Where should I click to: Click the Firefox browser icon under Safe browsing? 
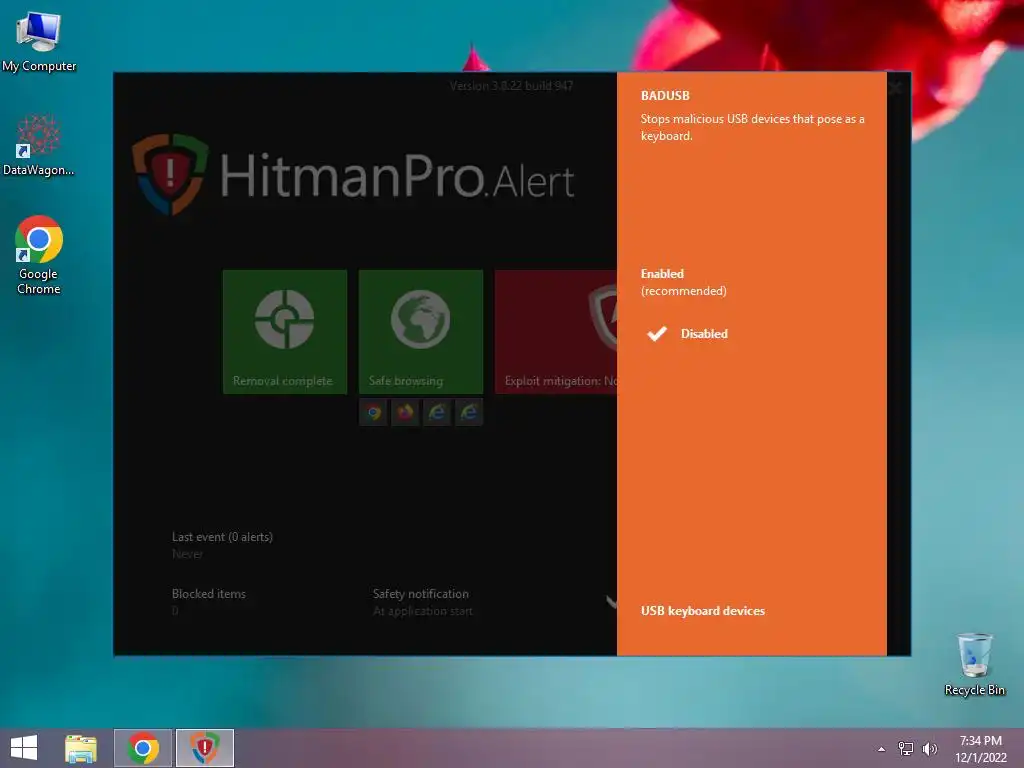(406, 413)
